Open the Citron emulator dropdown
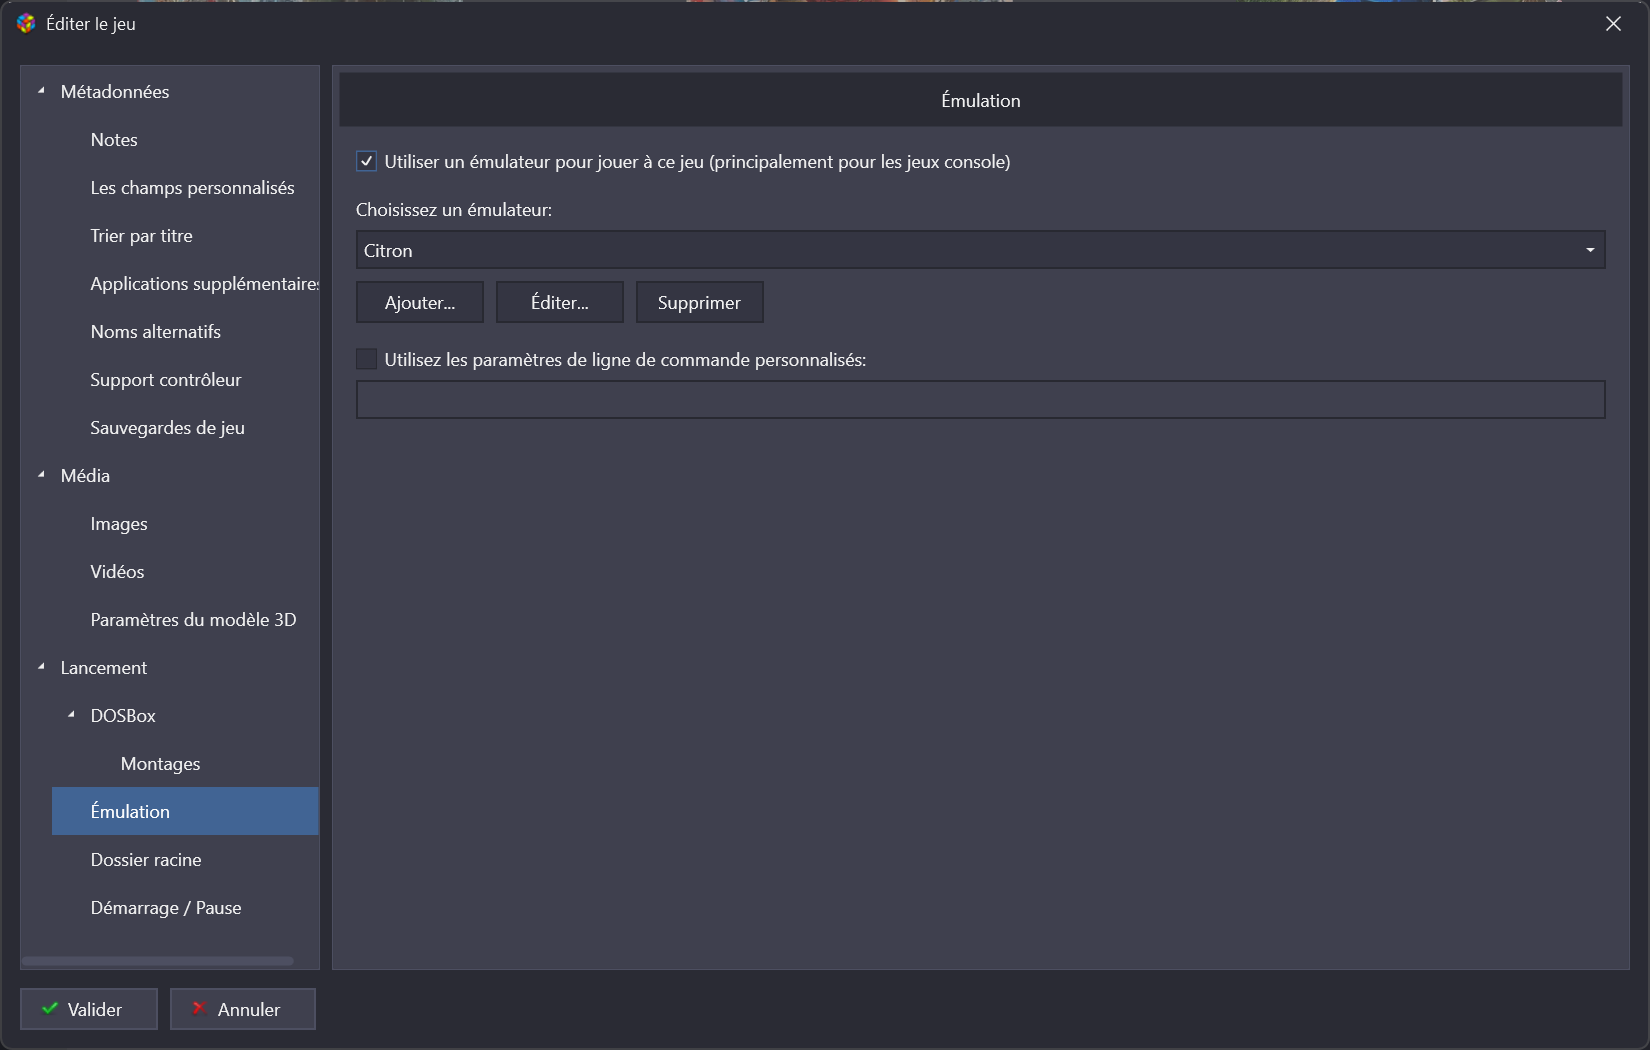 click(980, 250)
